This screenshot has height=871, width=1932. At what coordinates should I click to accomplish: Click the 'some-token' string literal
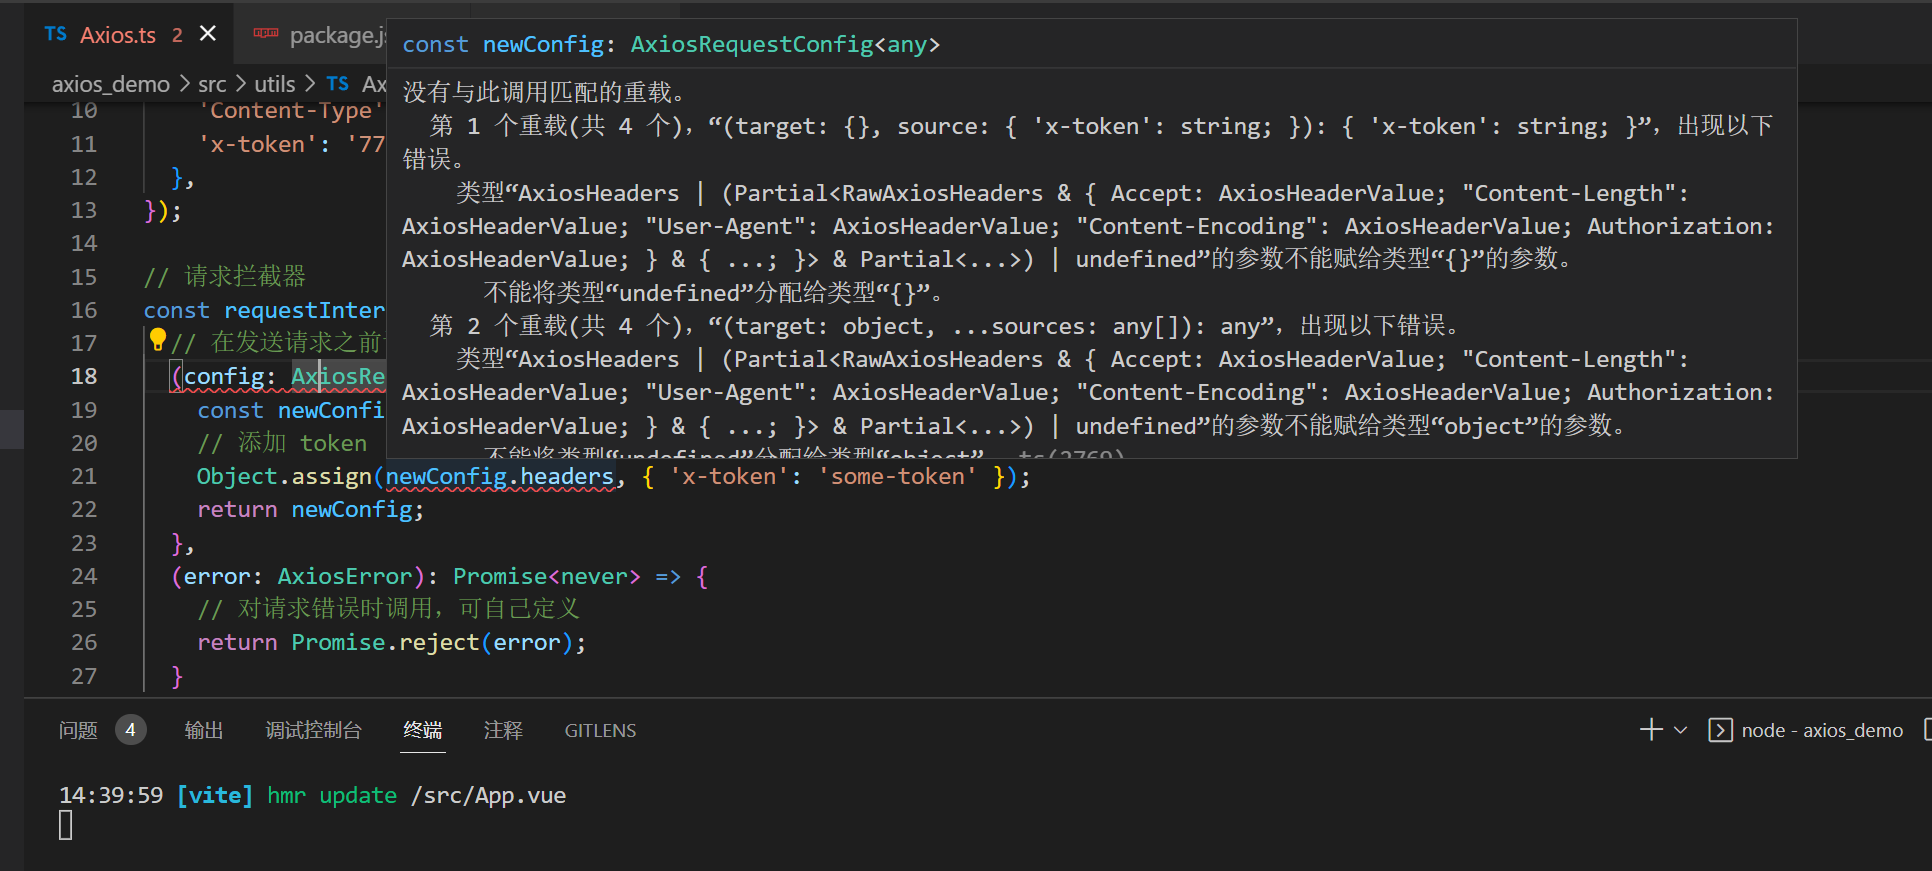897,477
